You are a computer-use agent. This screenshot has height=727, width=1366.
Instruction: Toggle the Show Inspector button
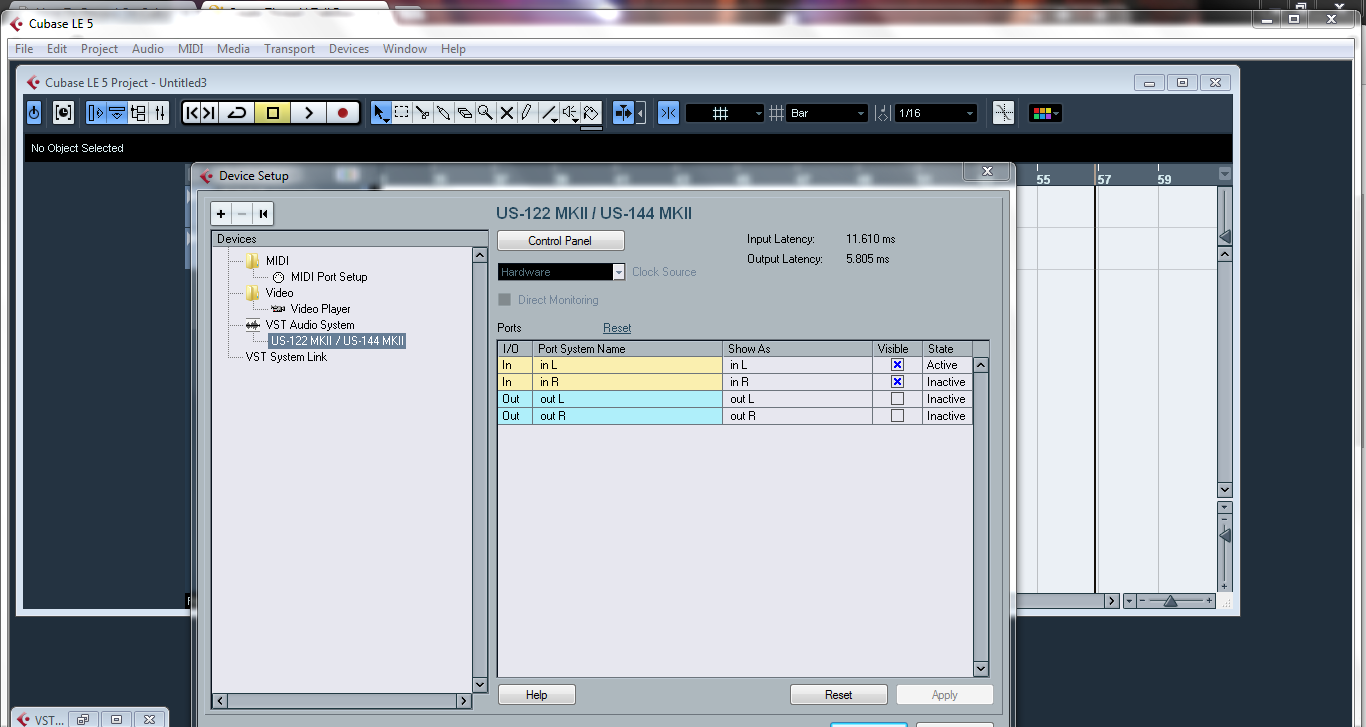(x=96, y=113)
